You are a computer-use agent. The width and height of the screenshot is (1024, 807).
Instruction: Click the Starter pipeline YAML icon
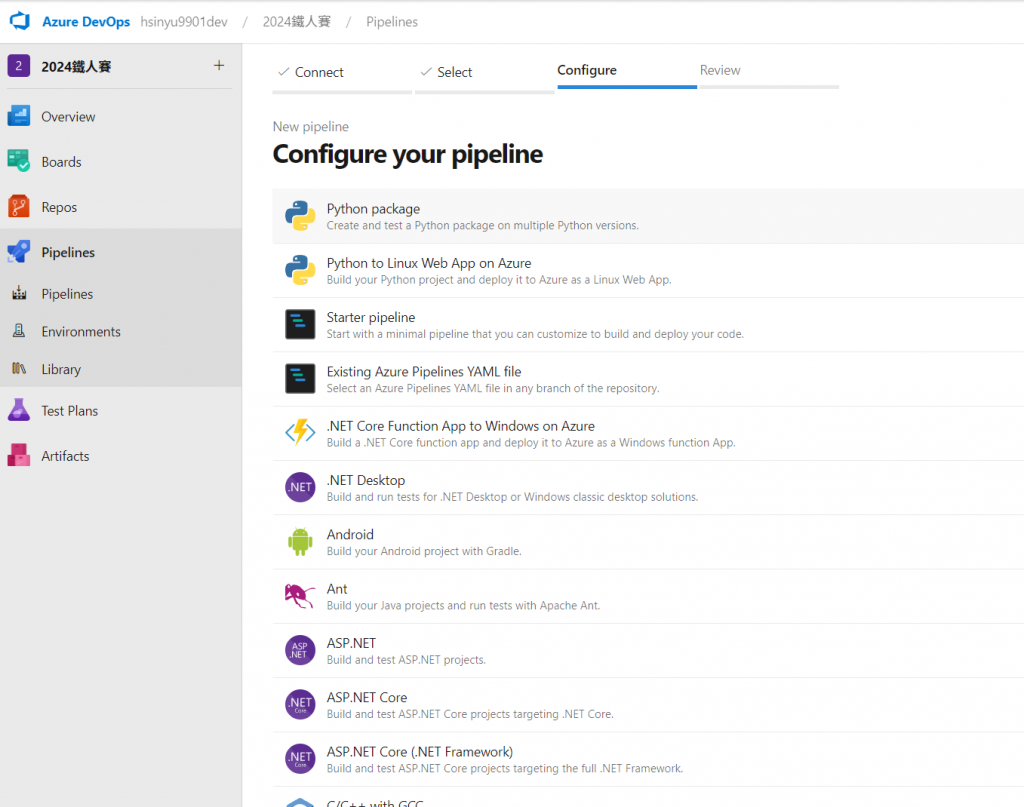point(300,324)
